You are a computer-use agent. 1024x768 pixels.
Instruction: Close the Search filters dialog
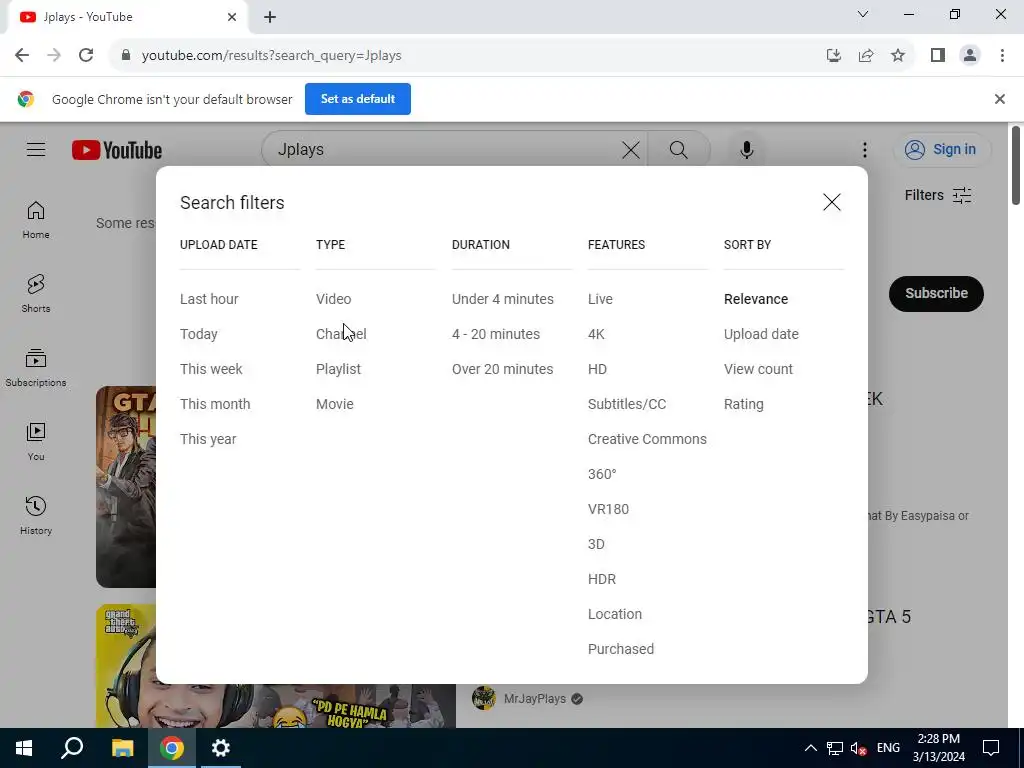(x=831, y=202)
